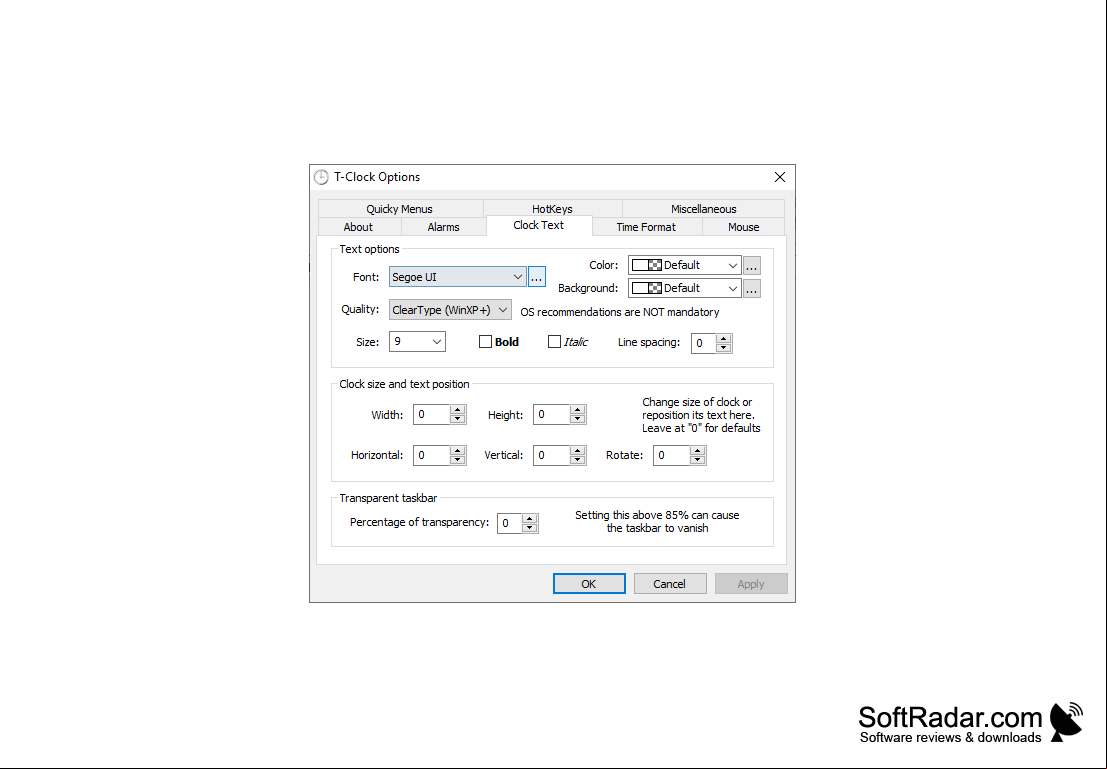Open the Quality dropdown ClearType (WinXP+)
The image size is (1107, 769).
(450, 309)
